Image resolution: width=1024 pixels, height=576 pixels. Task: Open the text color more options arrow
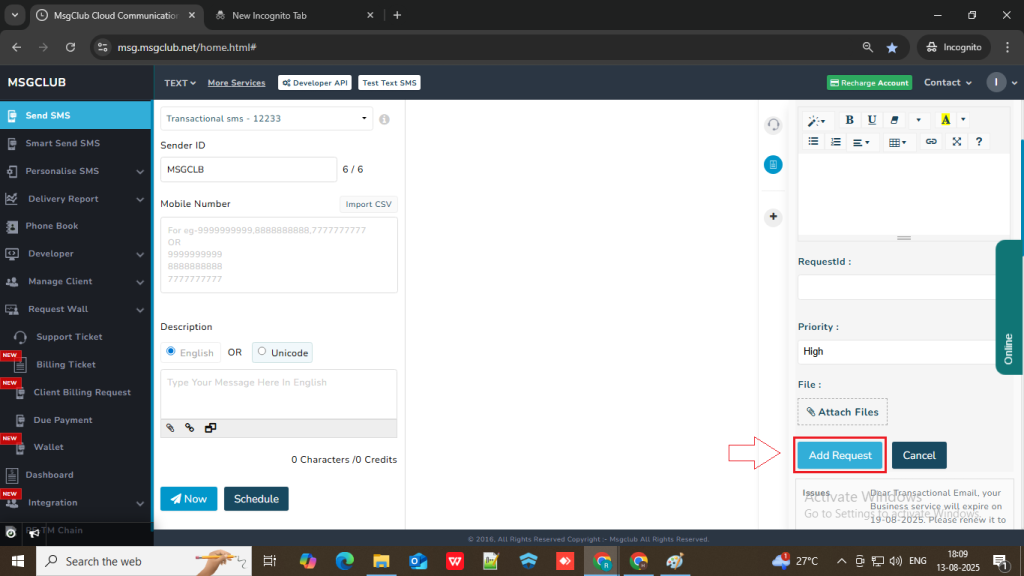pyautogui.click(x=963, y=120)
